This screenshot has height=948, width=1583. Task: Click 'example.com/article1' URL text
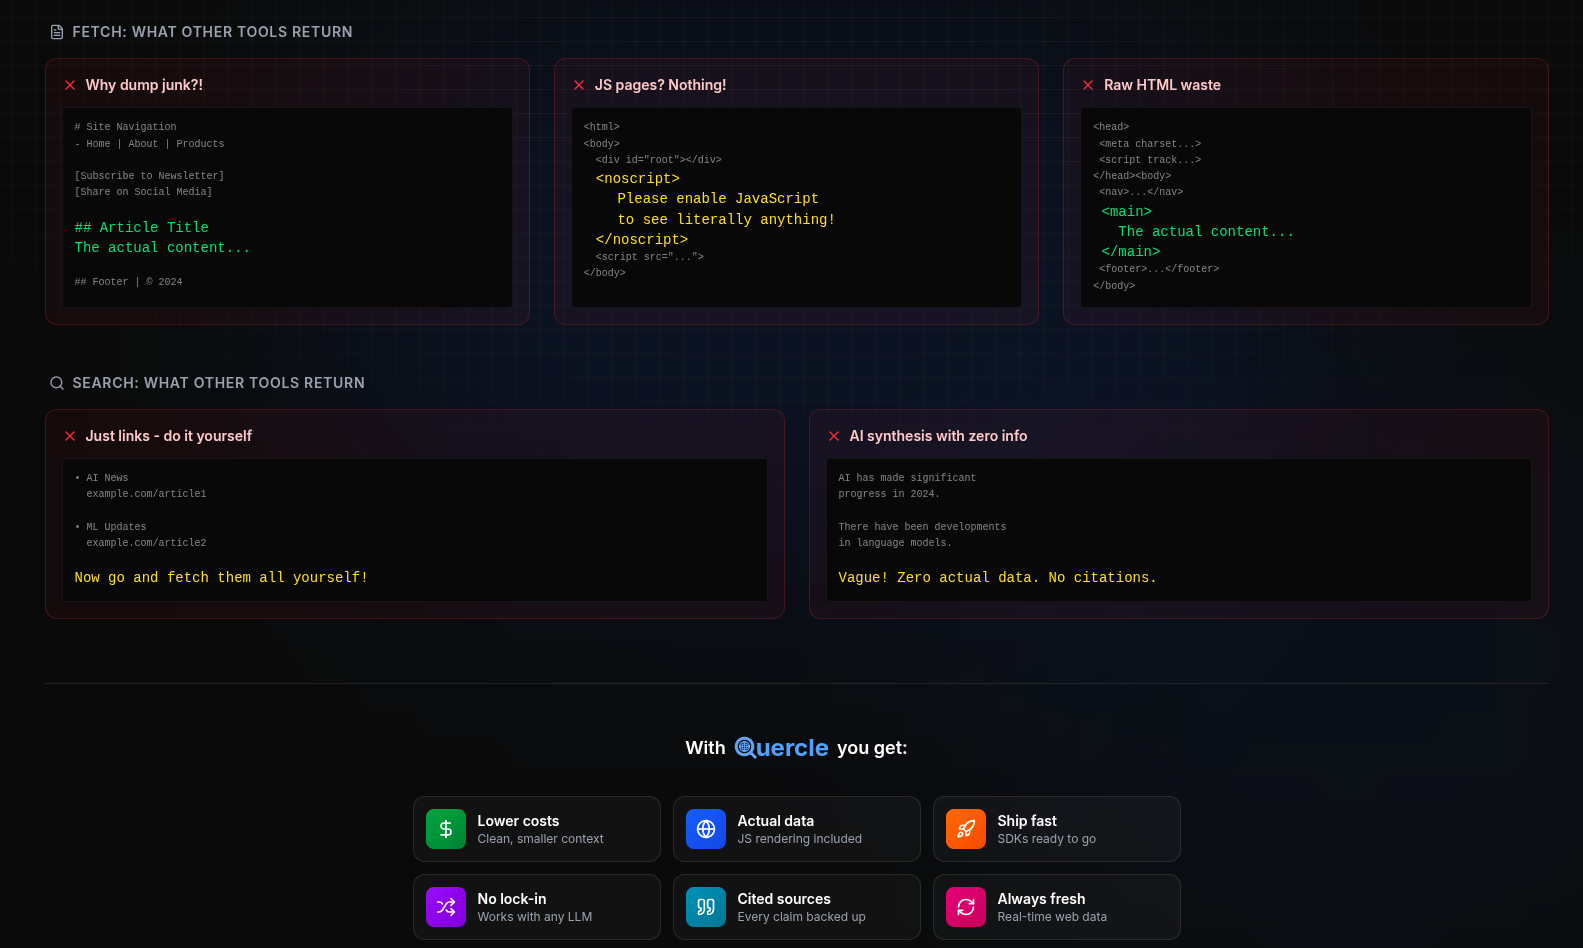coord(146,494)
